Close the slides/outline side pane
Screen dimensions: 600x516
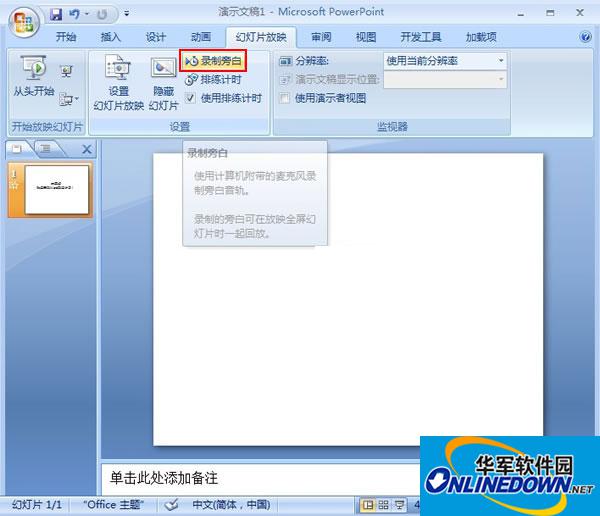[87, 149]
